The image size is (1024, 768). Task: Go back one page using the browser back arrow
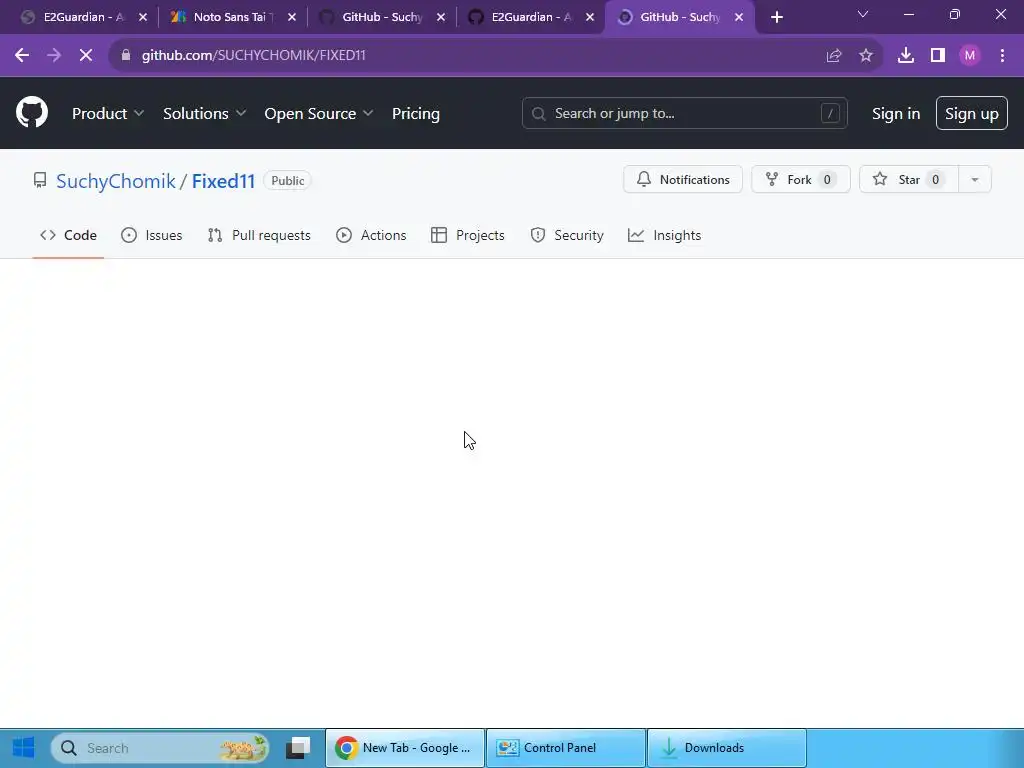tap(22, 56)
